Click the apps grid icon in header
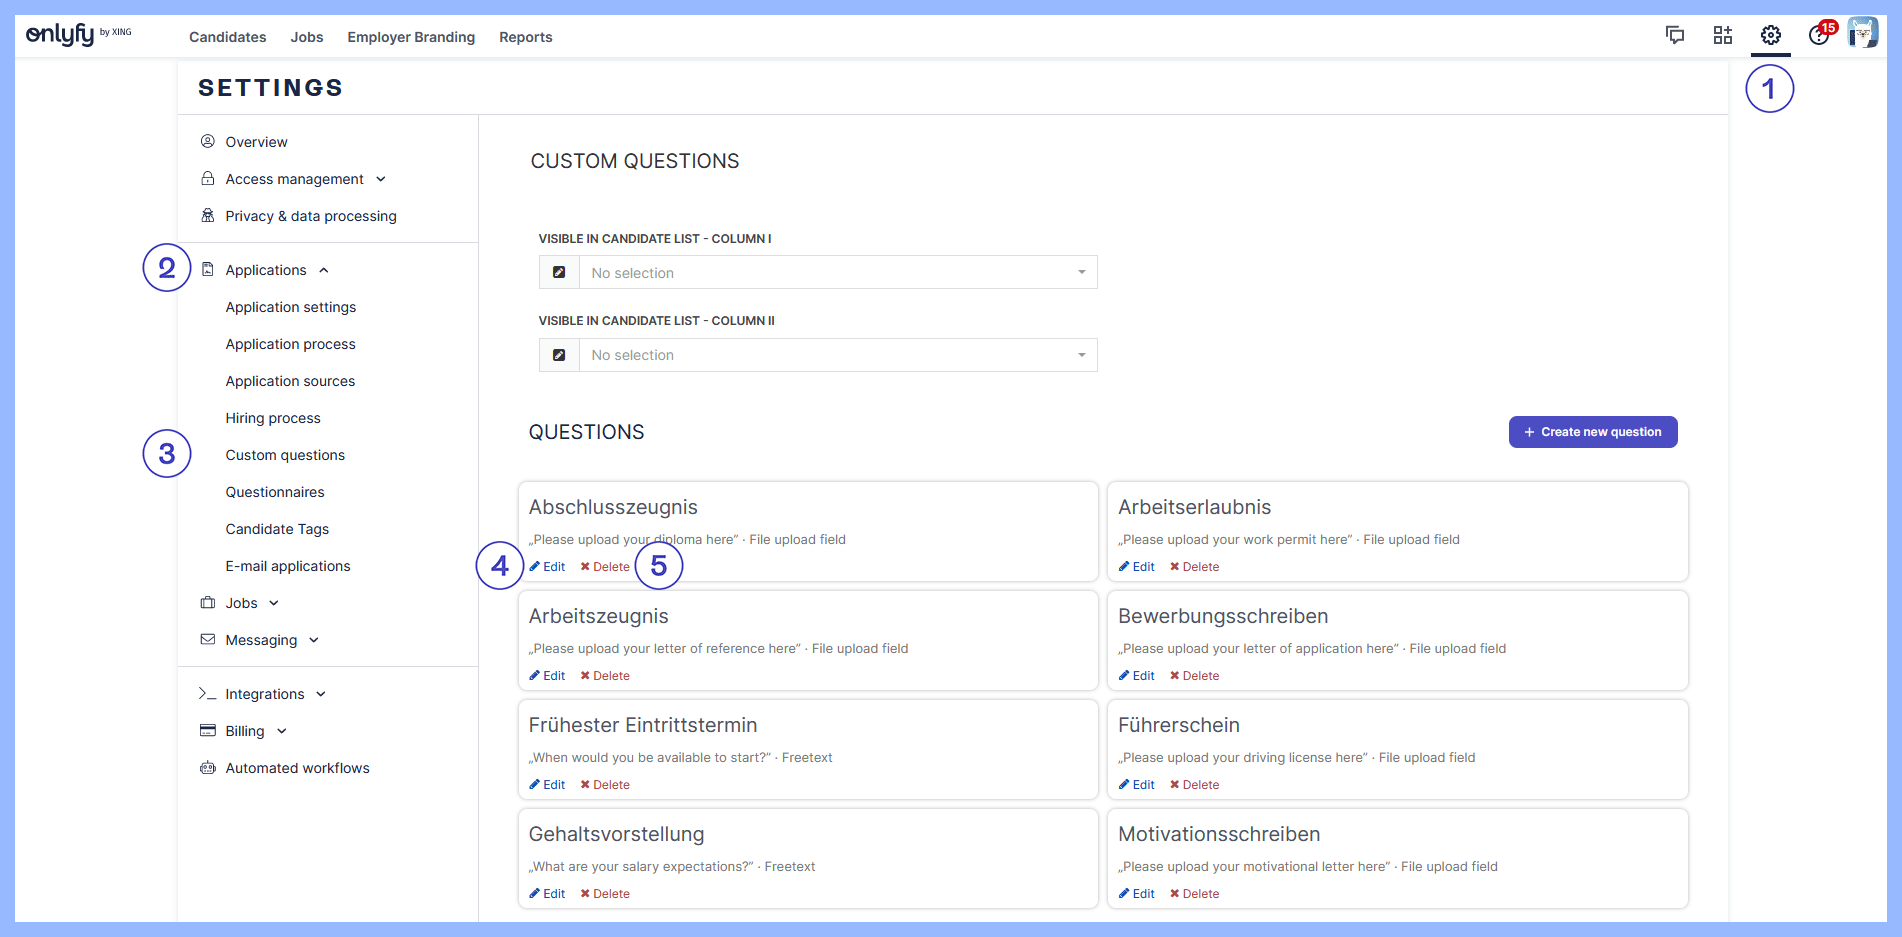Viewport: 1902px width, 937px height. (1722, 36)
